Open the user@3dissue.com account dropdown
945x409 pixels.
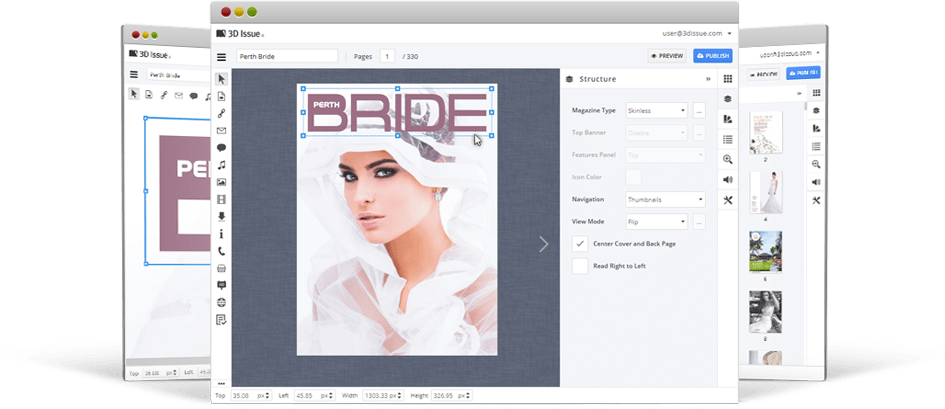697,33
